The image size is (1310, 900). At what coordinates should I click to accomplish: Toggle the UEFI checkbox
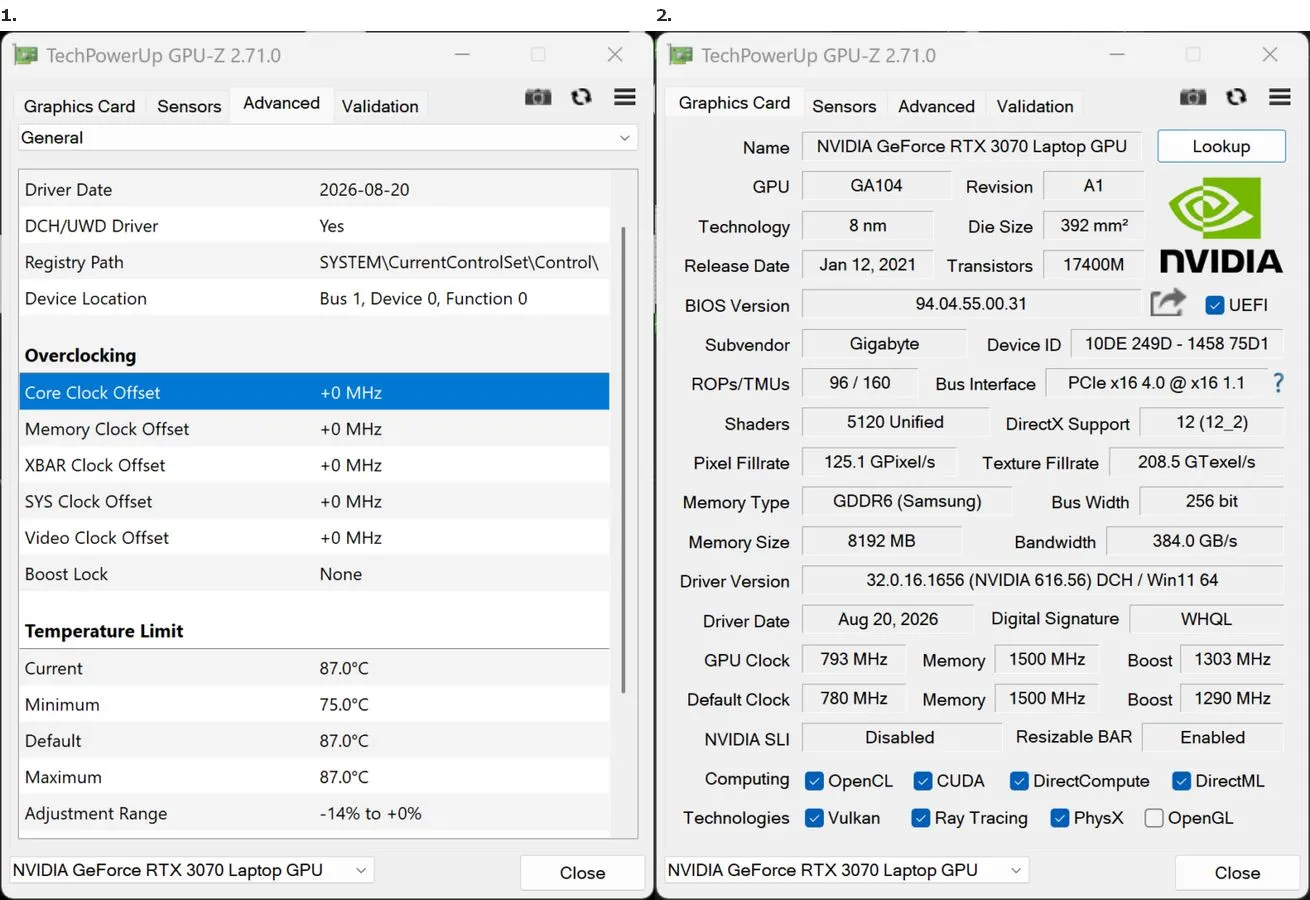1215,305
